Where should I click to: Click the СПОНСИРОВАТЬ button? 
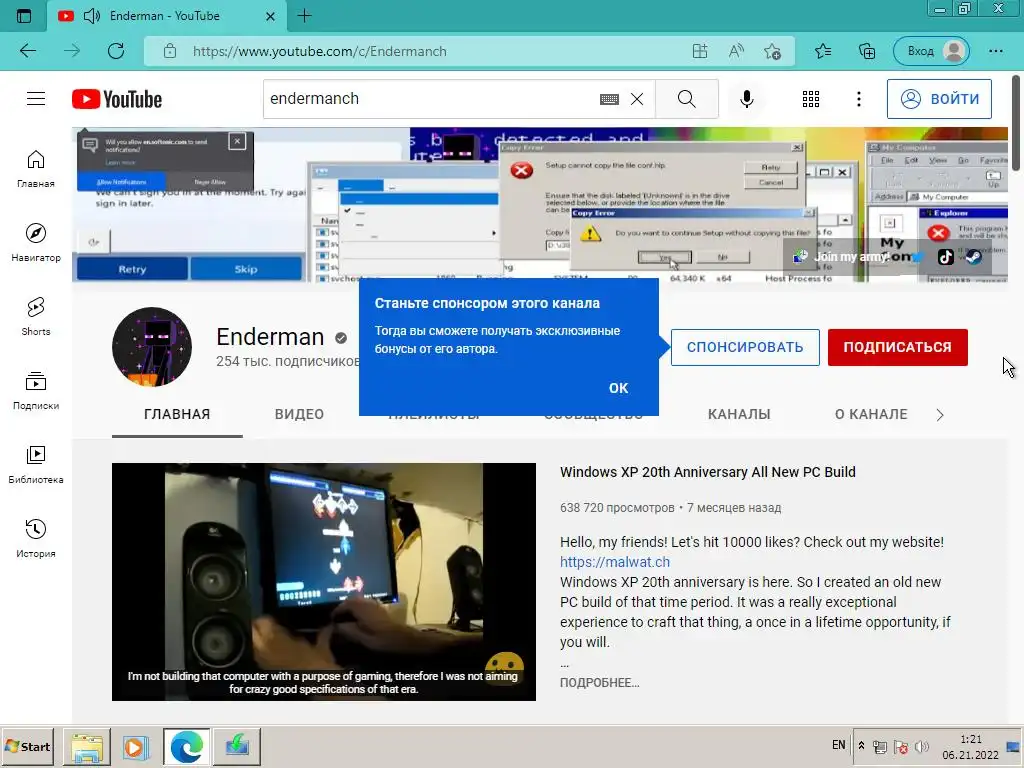[x=744, y=347]
